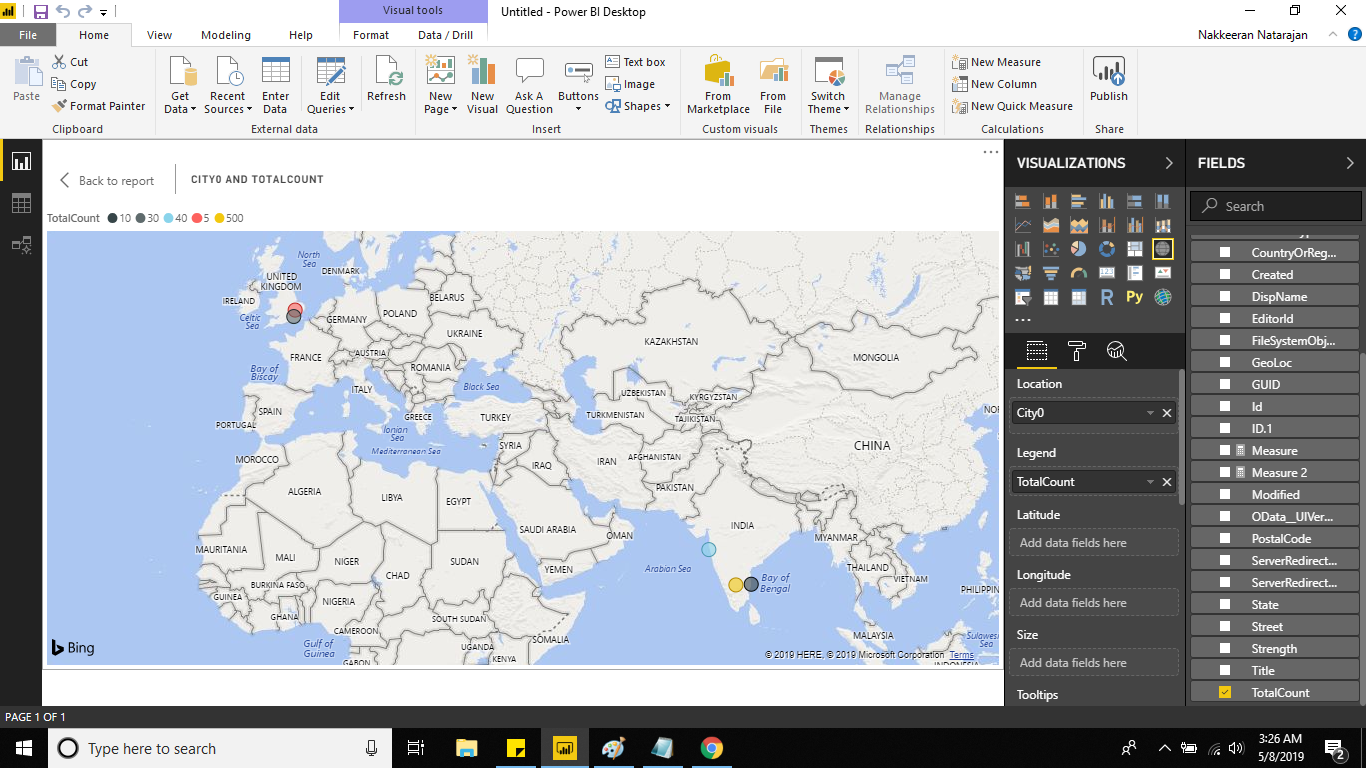Choose the waterfall chart visual
1366x768 pixels.
click(x=1023, y=249)
